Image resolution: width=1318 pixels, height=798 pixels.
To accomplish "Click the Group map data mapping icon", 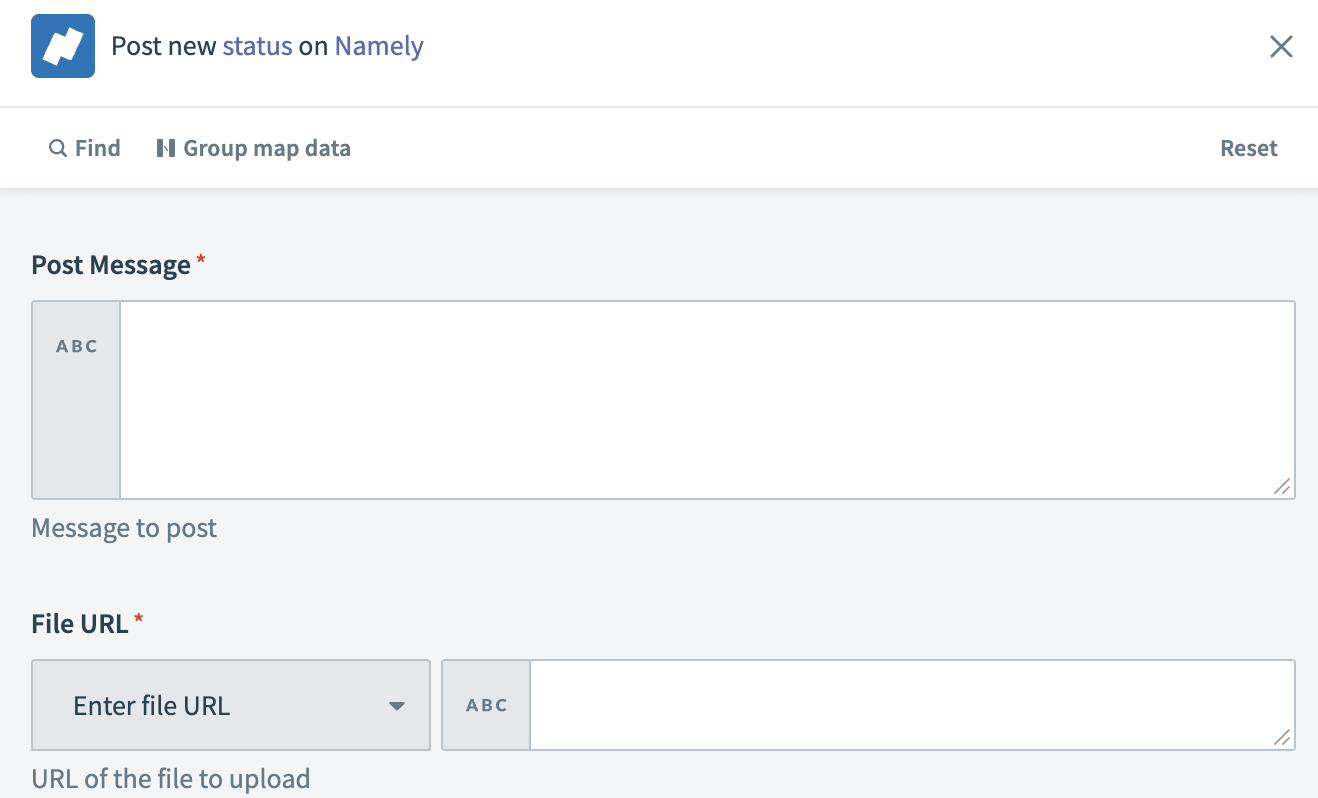I will click(166, 147).
